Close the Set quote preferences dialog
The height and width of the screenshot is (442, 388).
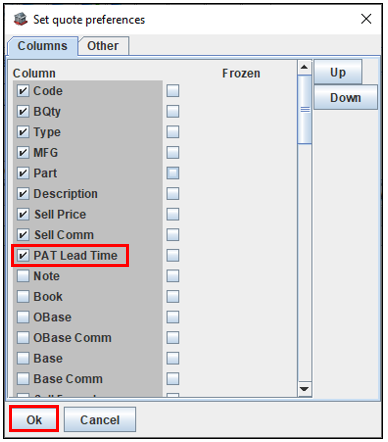pos(366,19)
